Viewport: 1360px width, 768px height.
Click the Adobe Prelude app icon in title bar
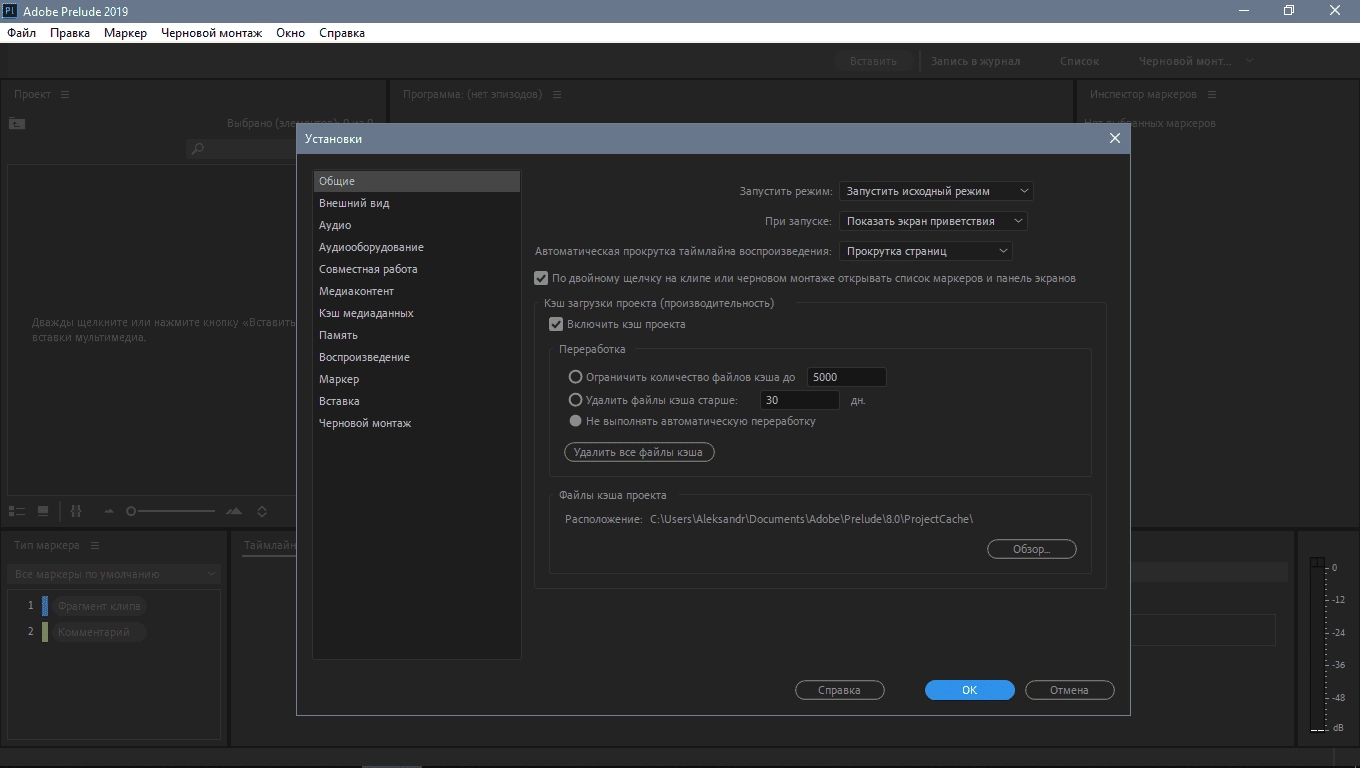click(x=10, y=10)
